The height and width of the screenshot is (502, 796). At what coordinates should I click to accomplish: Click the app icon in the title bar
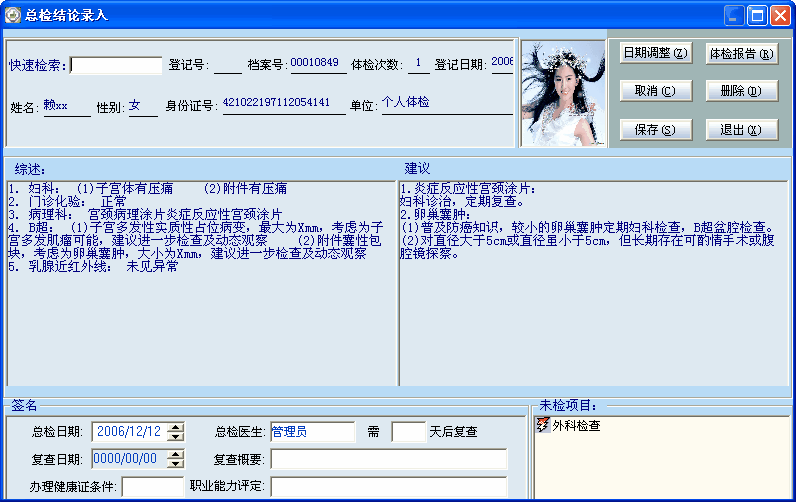pos(12,15)
